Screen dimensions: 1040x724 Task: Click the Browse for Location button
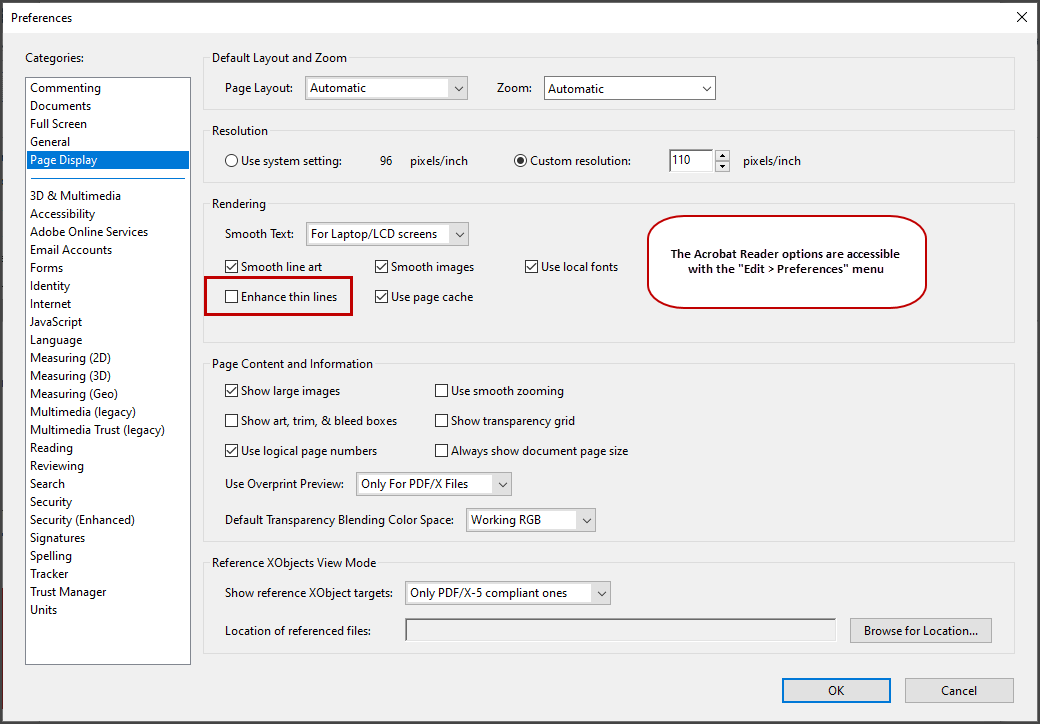[x=921, y=631]
